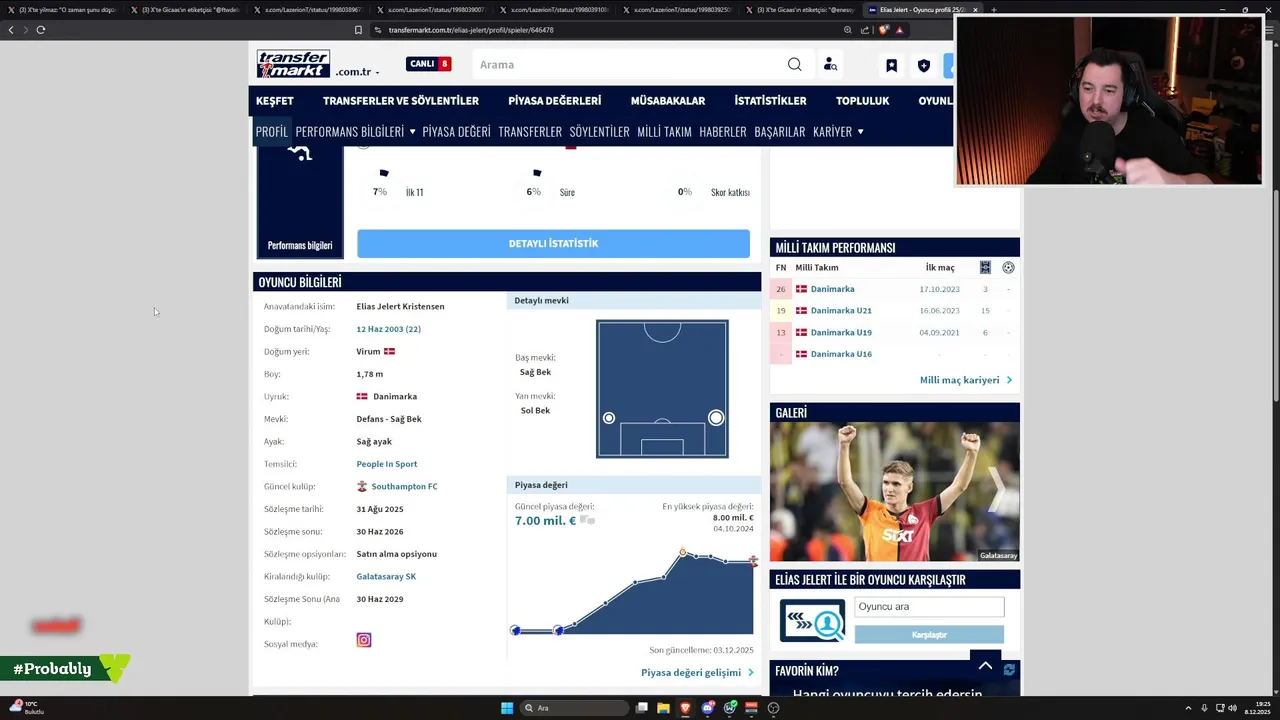Image resolution: width=1280 pixels, height=720 pixels.
Task: Open the KEŞFET menu
Action: click(275, 101)
